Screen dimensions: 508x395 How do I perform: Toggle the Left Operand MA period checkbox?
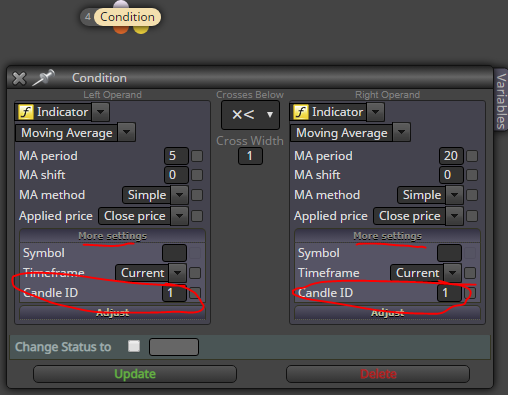click(197, 156)
